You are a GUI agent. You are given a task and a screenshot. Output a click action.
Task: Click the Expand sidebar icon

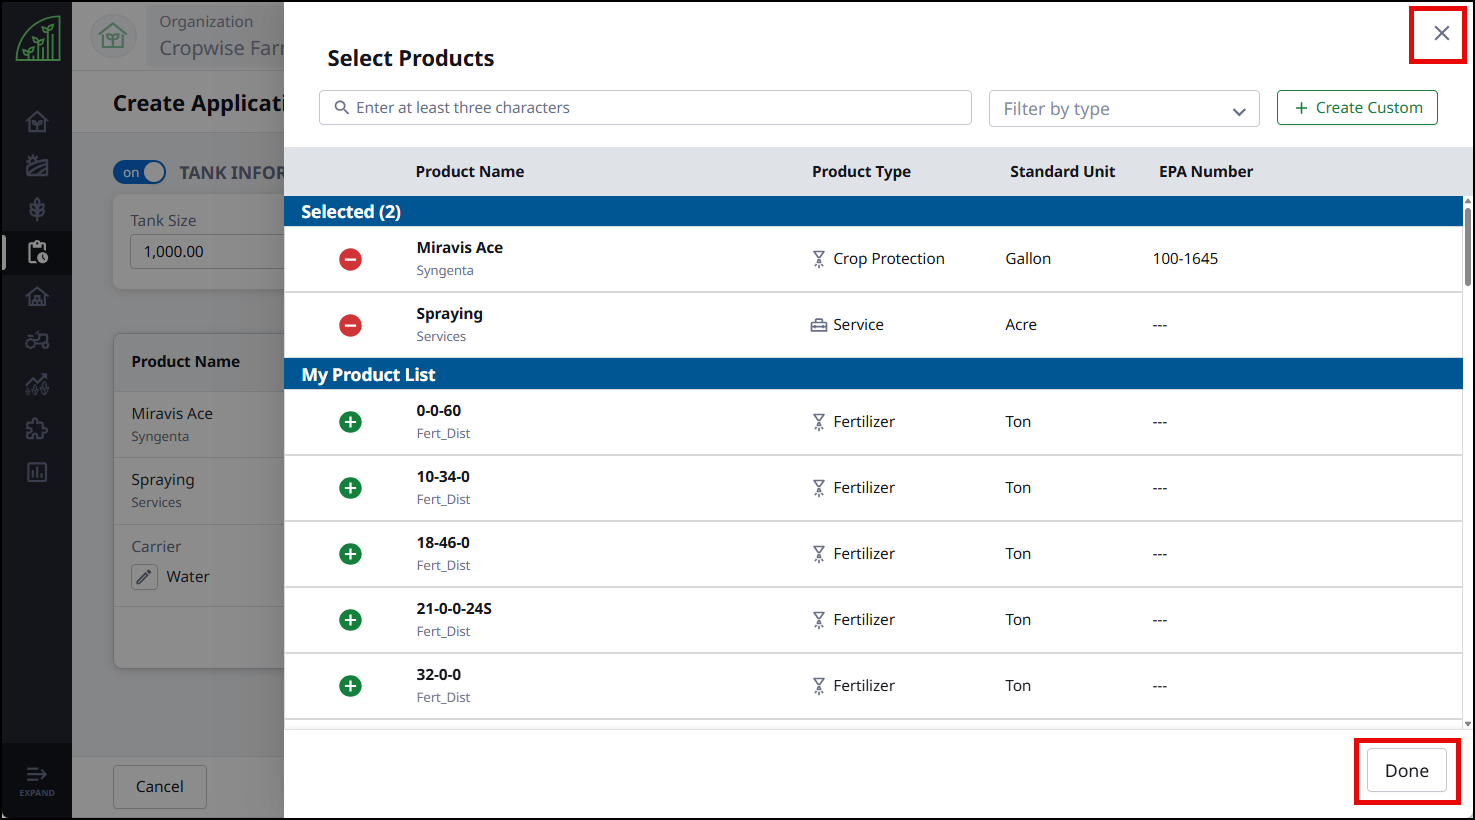tap(37, 780)
